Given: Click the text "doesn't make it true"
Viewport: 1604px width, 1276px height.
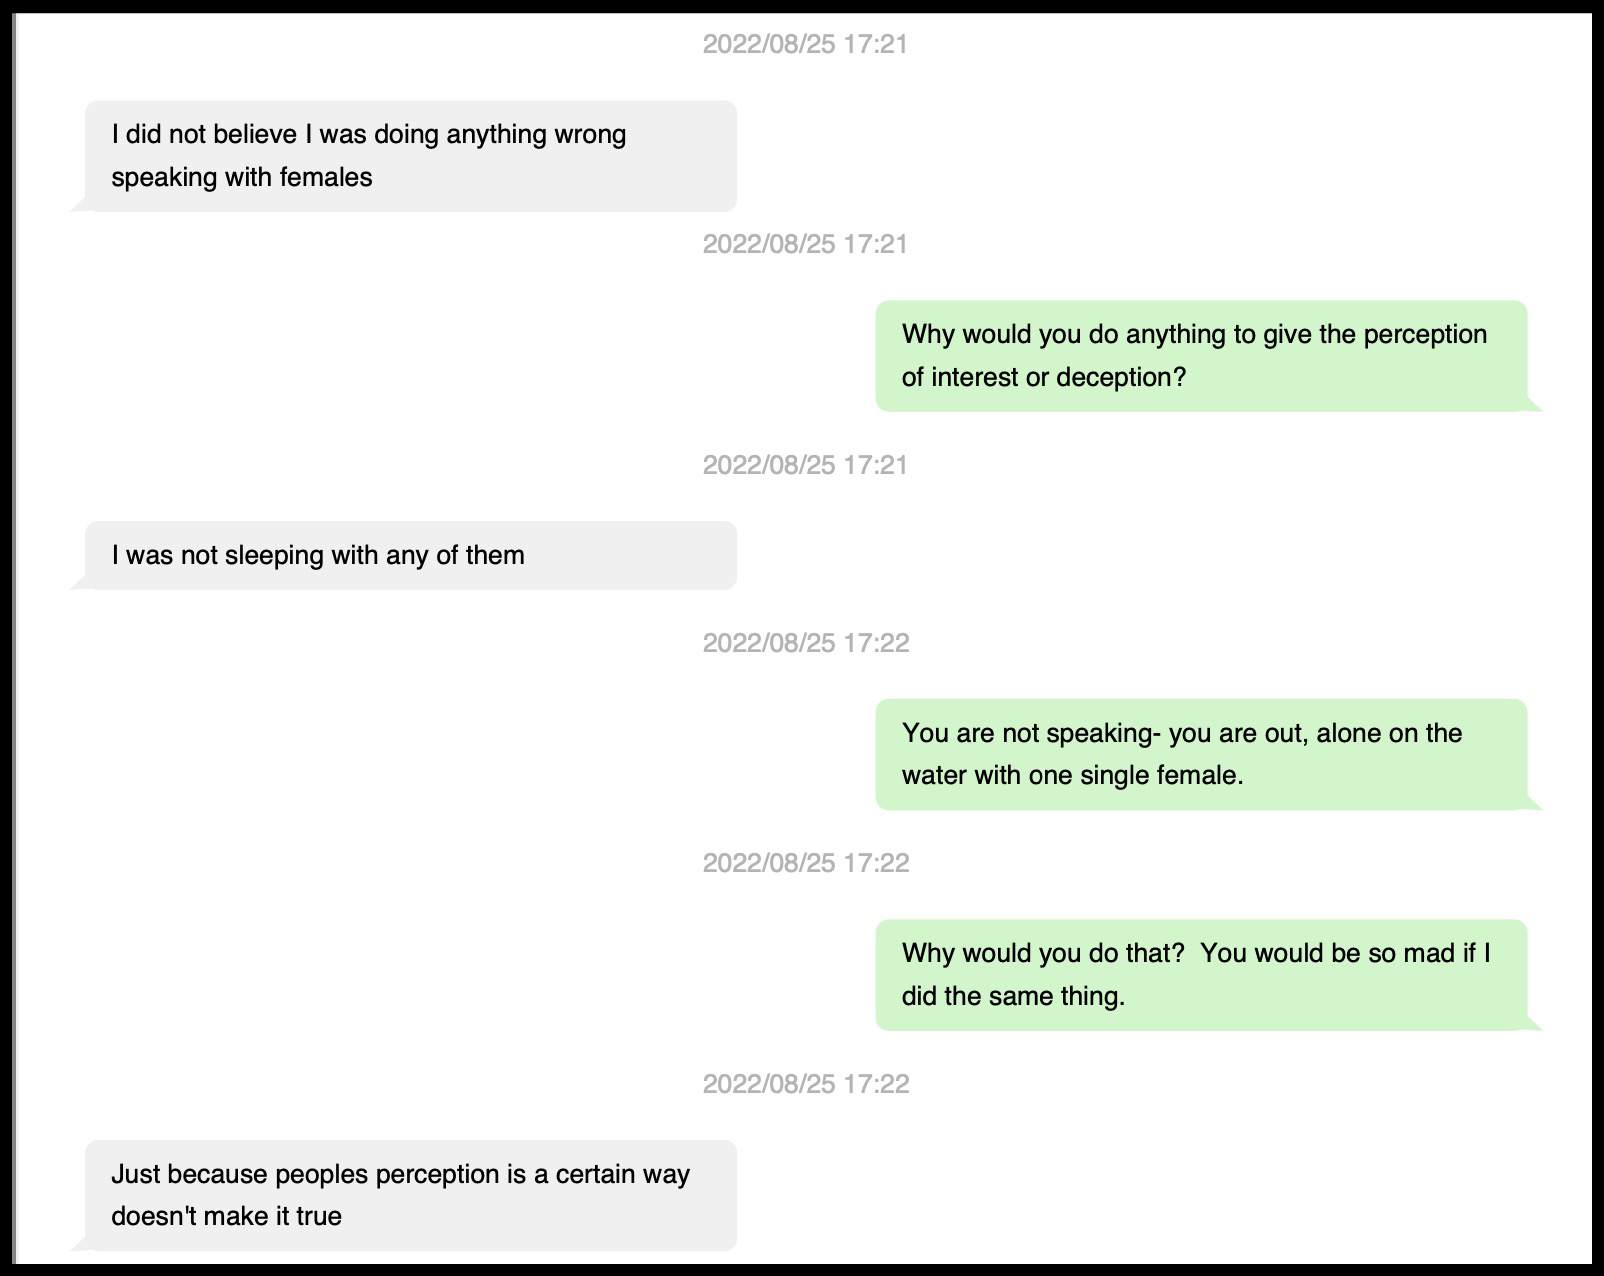Looking at the screenshot, I should [x=226, y=1216].
